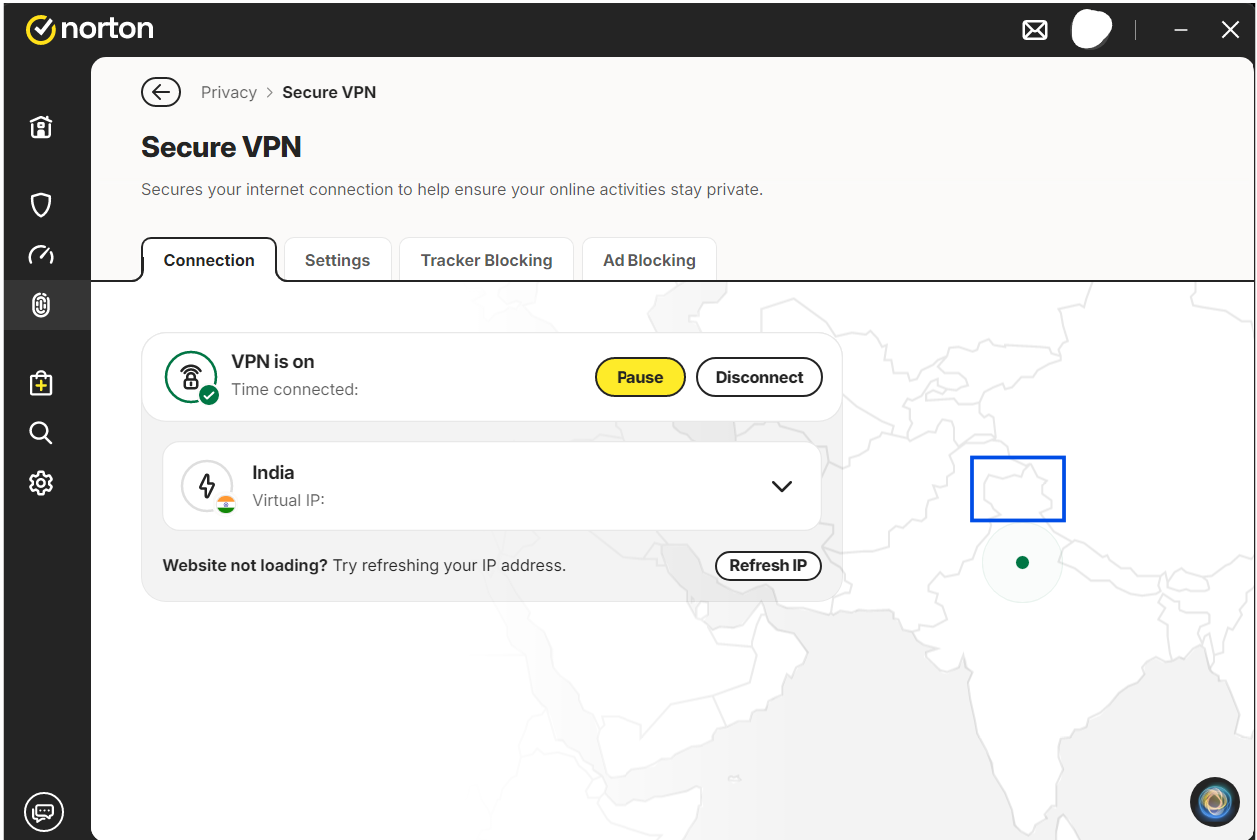The height and width of the screenshot is (840, 1257).
Task: Click the lightning bolt India location icon
Action: (x=207, y=486)
